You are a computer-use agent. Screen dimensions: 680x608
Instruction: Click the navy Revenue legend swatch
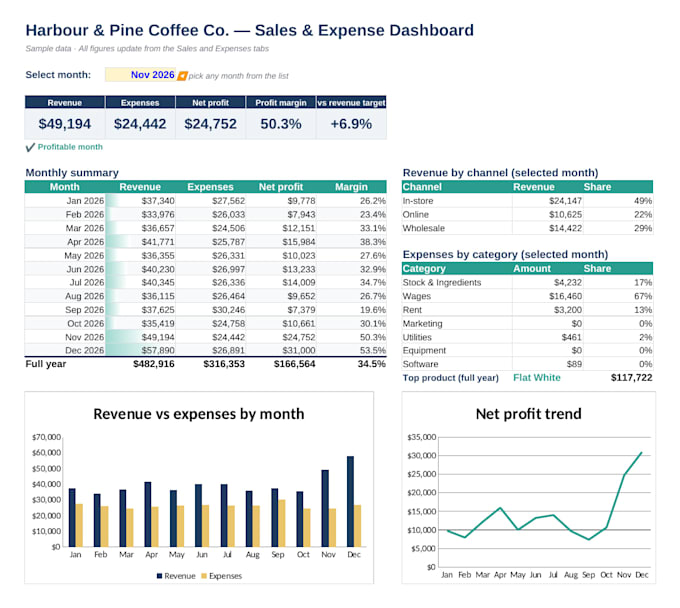(159, 576)
